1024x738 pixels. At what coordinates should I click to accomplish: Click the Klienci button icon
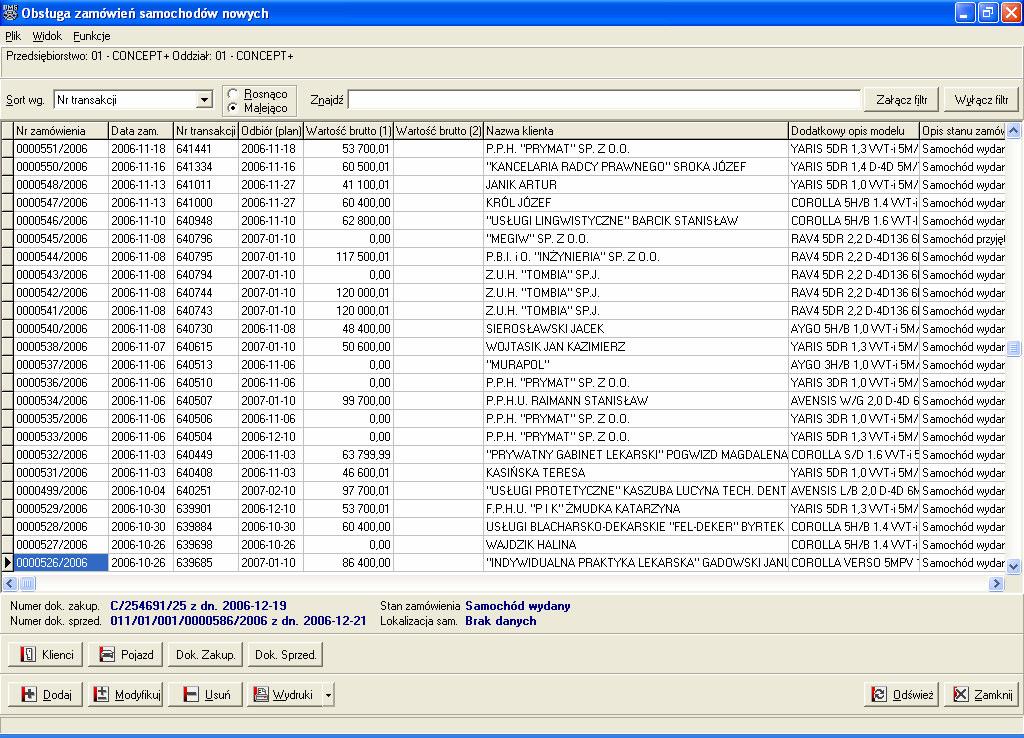tap(27, 654)
